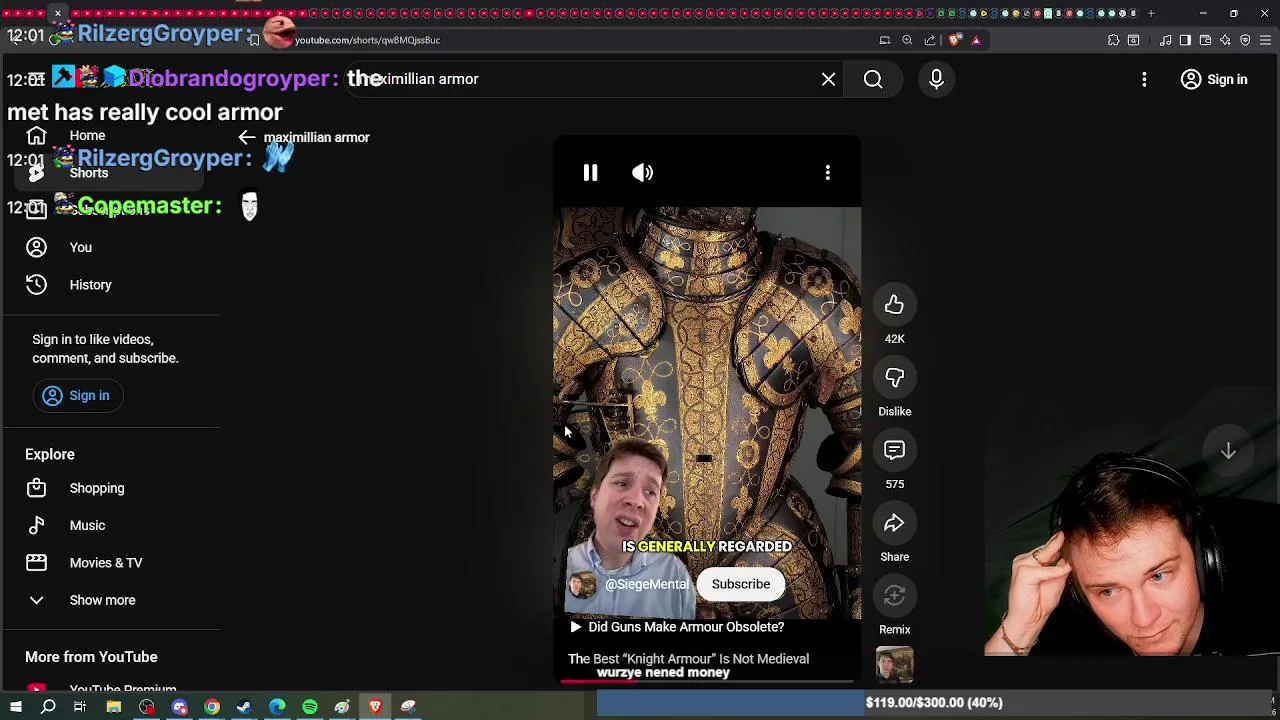
Task: Toggle the Brave sidebar panel icon
Action: pos(1185,40)
